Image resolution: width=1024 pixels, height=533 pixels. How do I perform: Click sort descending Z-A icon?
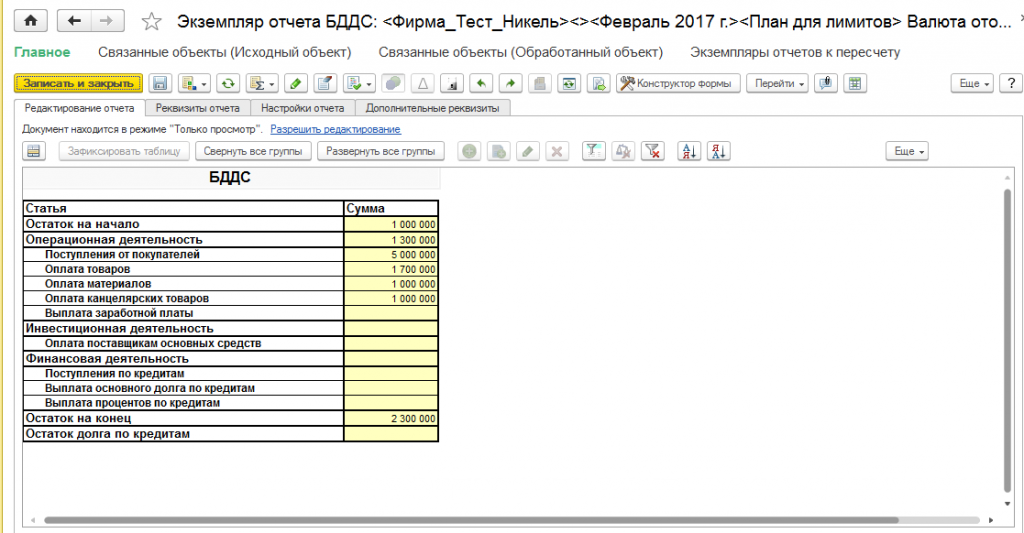(x=719, y=151)
